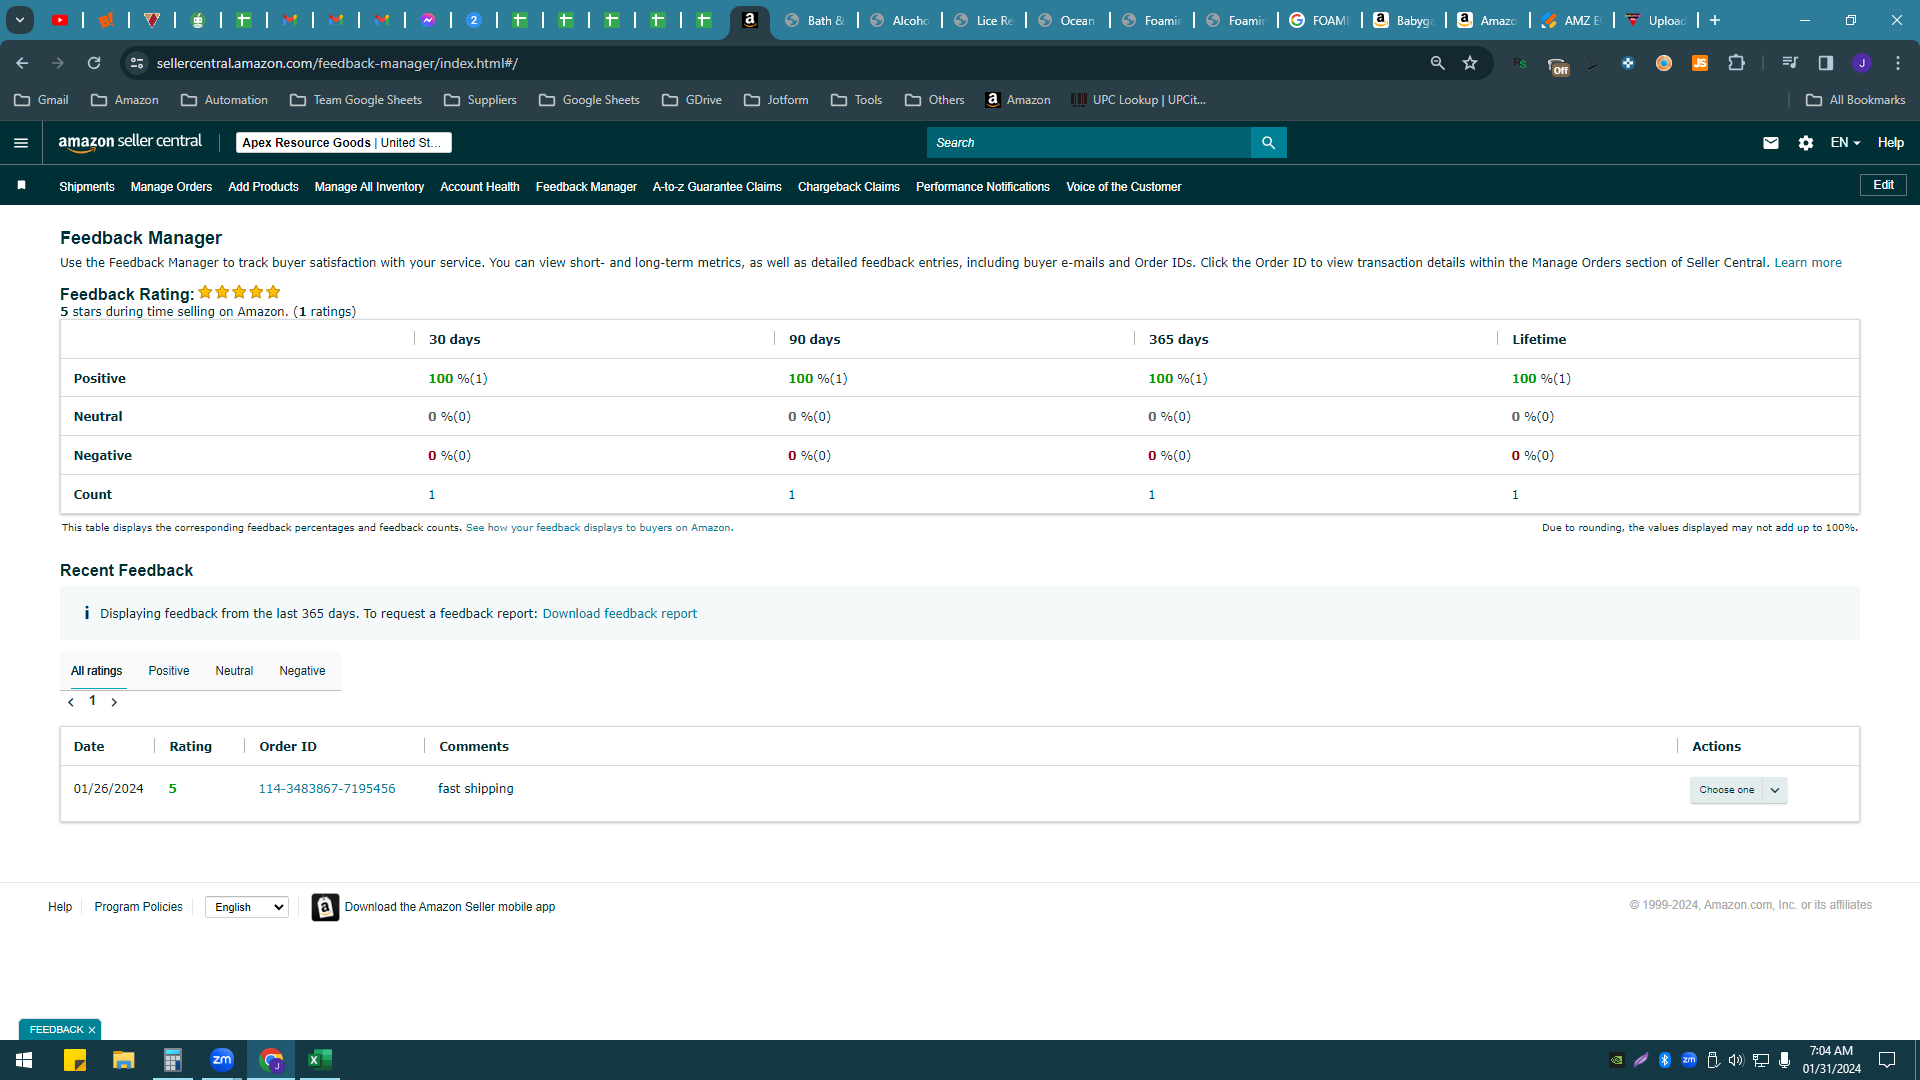The image size is (1920, 1080).
Task: Select the Positive ratings tab
Action: tap(169, 671)
